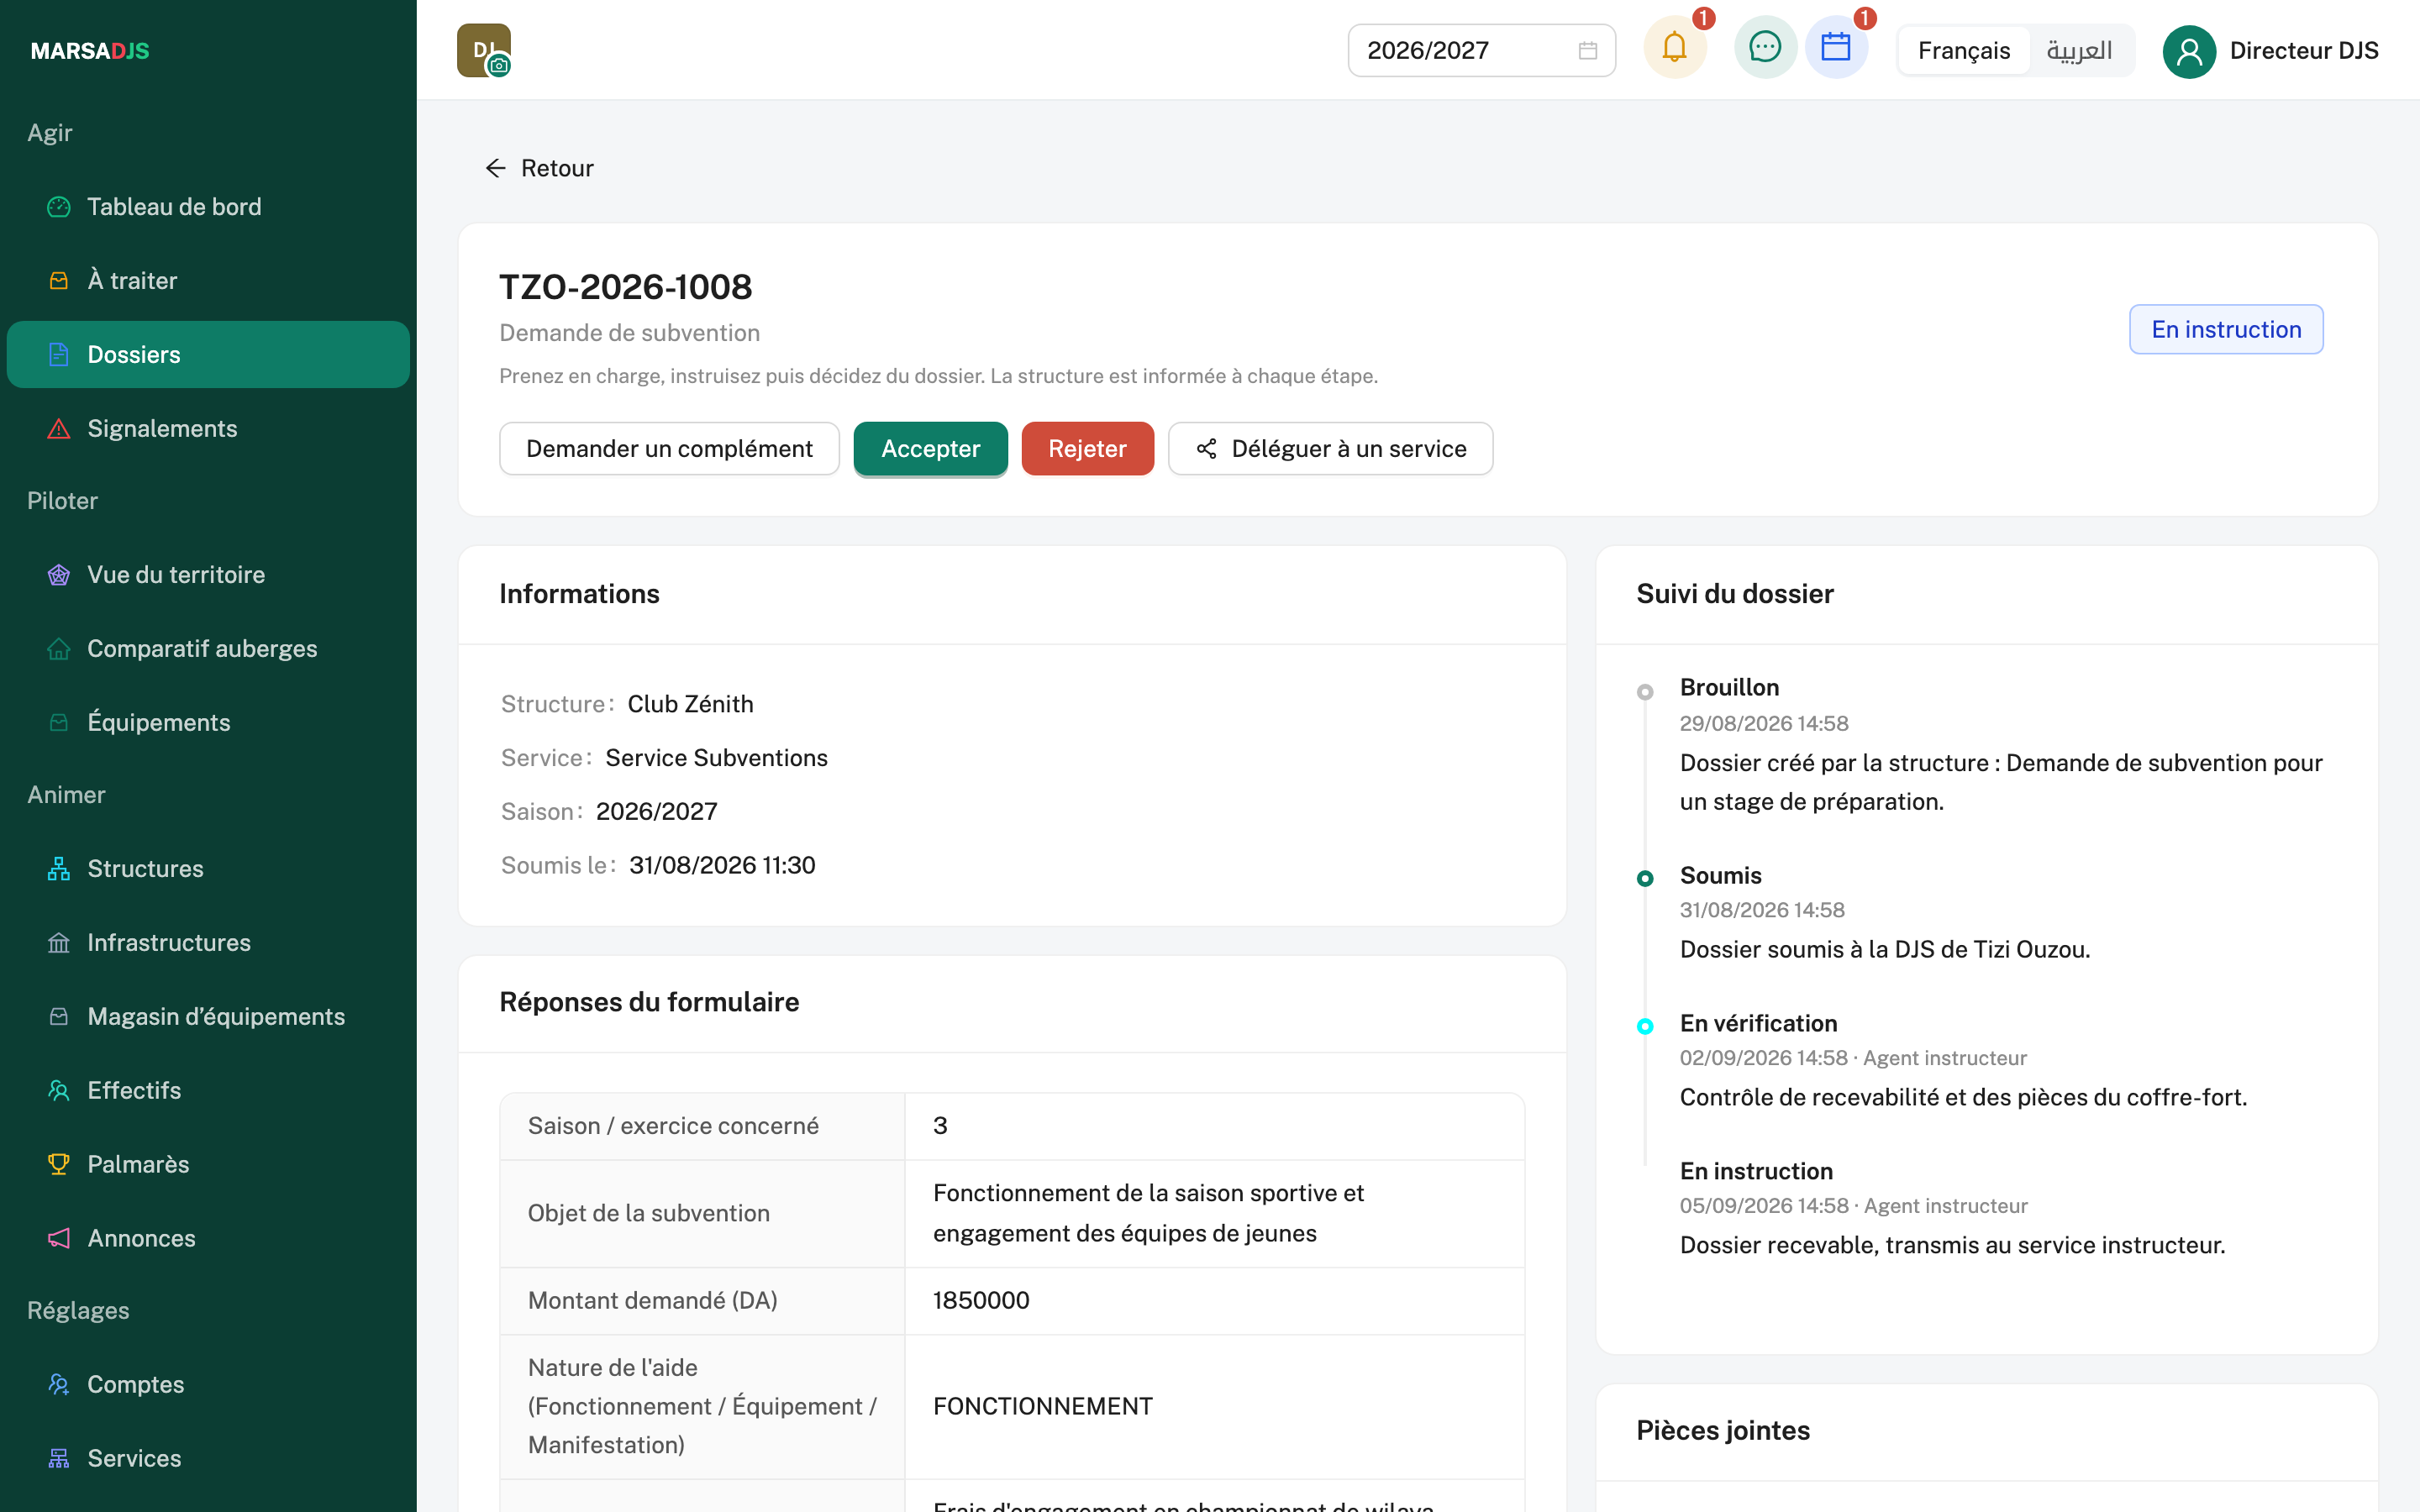Click the Annonces megaphone icon
The width and height of the screenshot is (2420, 1512).
tap(59, 1238)
